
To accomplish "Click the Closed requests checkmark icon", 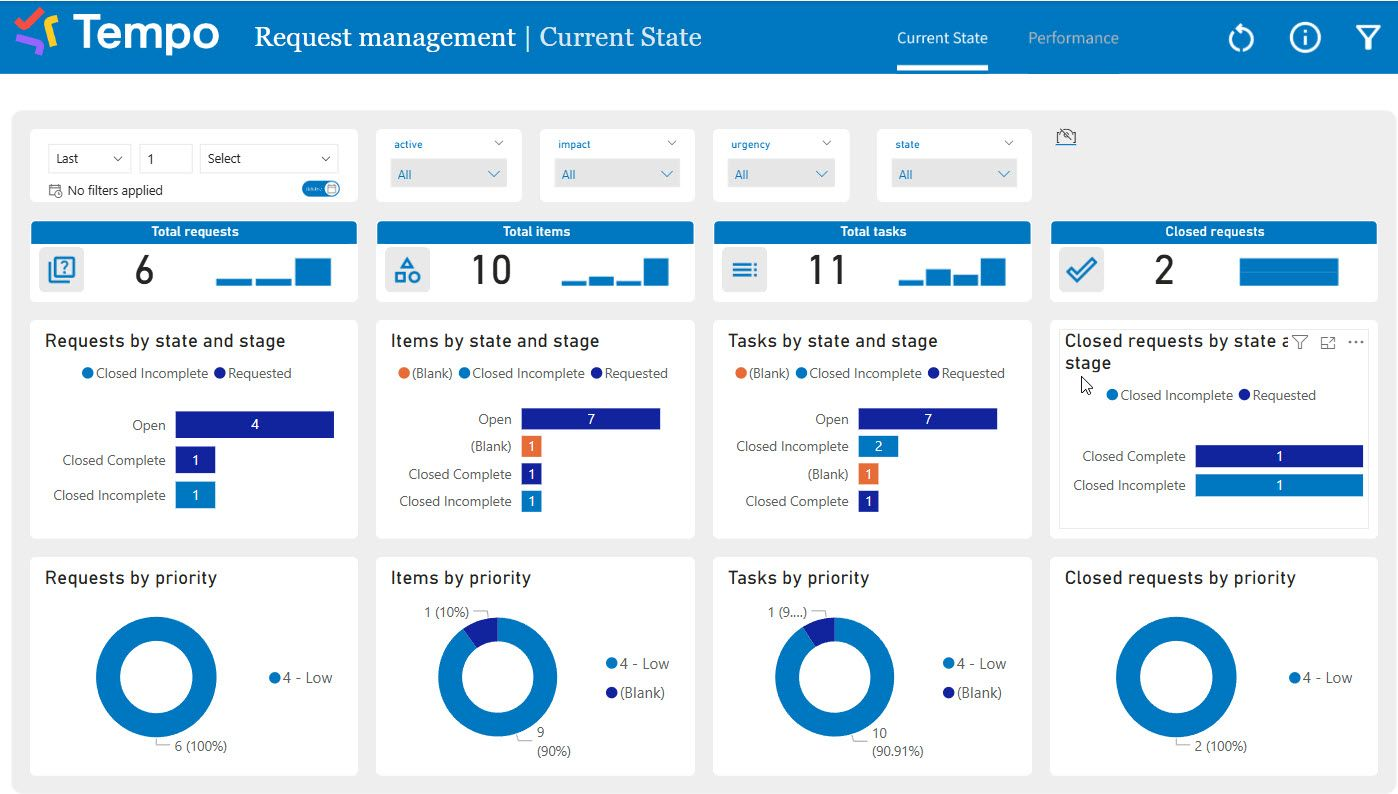I will (x=1081, y=270).
